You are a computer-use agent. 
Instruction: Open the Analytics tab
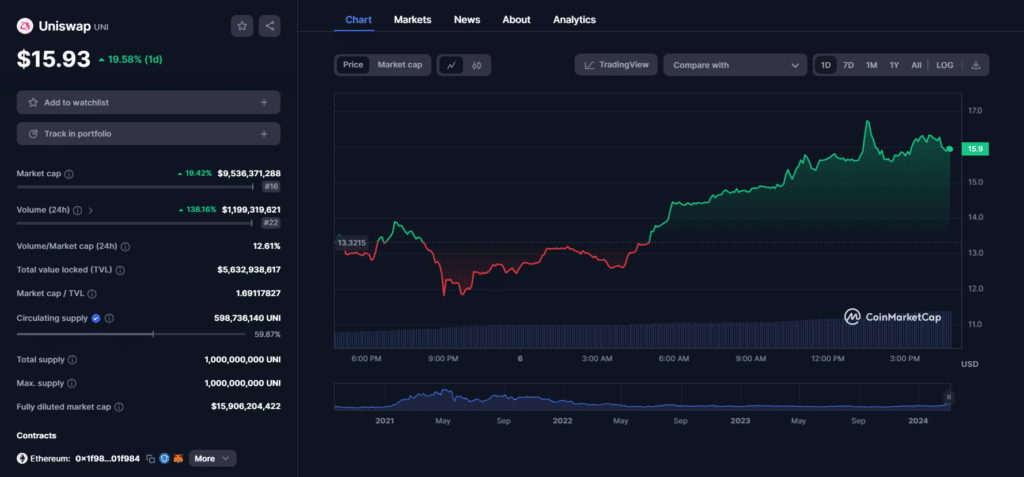pyautogui.click(x=574, y=20)
